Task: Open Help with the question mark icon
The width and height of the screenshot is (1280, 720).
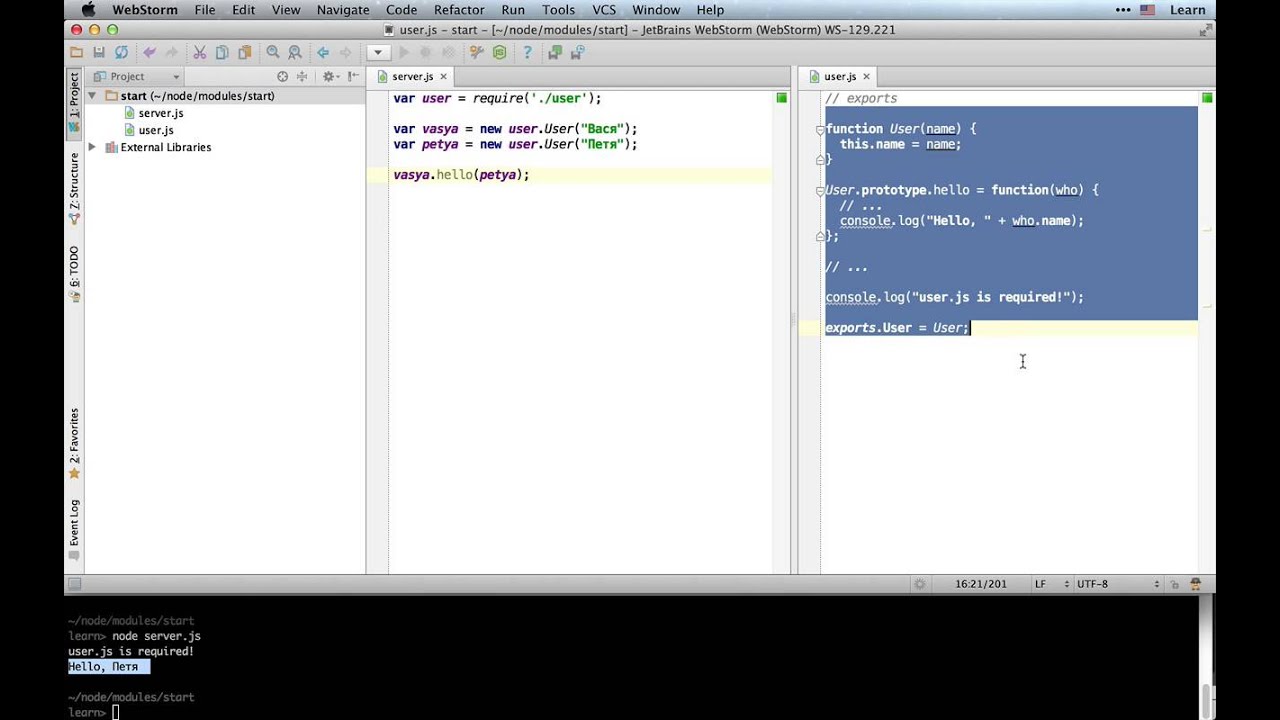Action: click(527, 52)
